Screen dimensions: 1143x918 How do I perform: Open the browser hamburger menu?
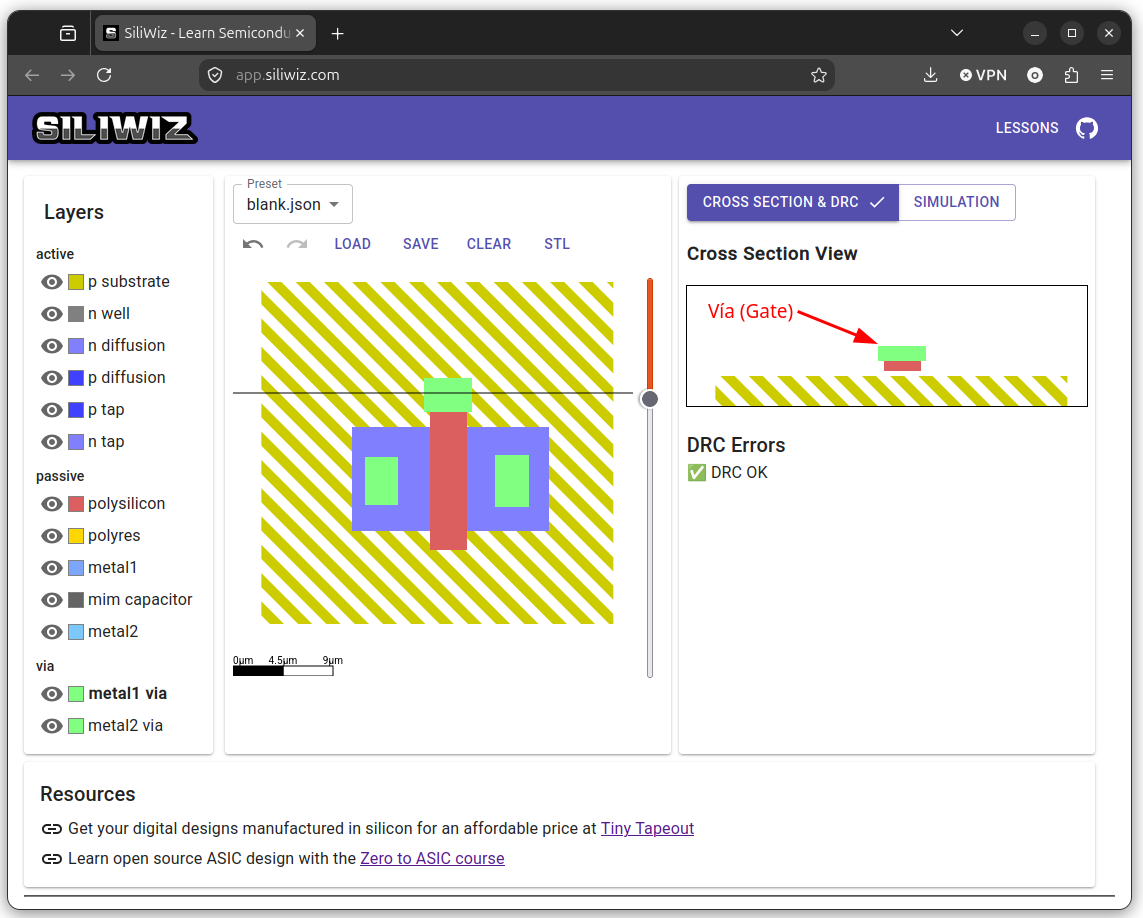tap(1107, 75)
